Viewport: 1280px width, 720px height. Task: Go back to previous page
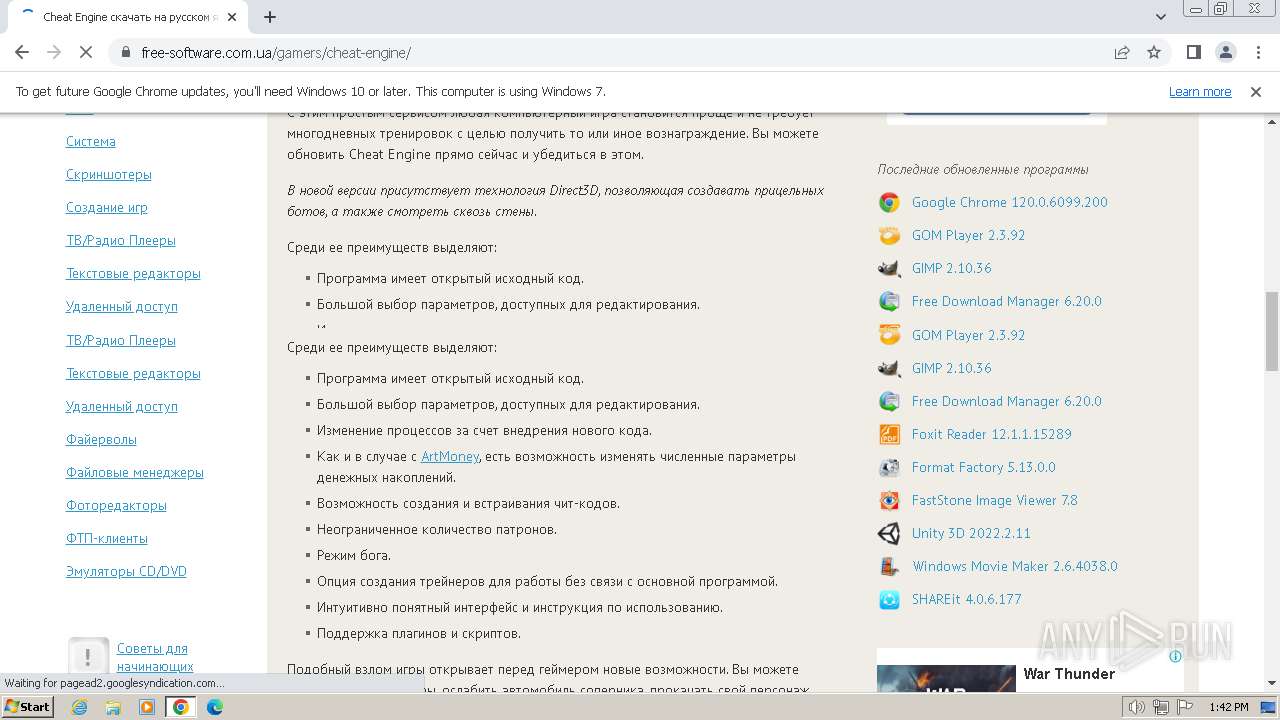pos(22,52)
